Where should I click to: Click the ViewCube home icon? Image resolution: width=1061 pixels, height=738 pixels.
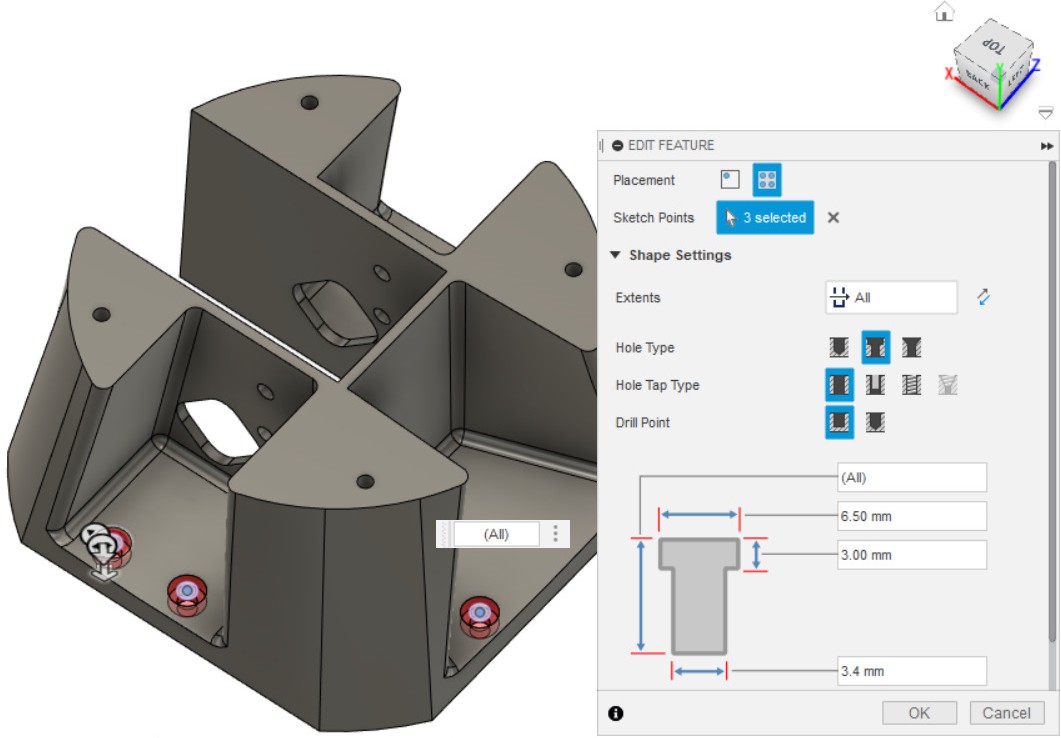coord(944,12)
